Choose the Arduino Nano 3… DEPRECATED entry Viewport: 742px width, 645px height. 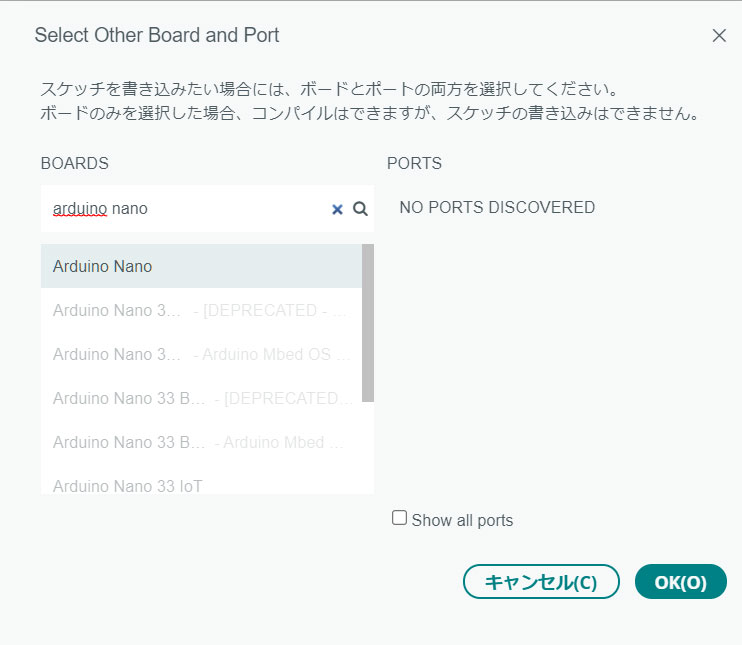201,310
